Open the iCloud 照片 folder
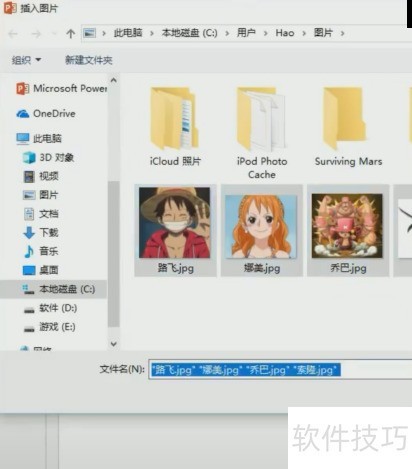Image resolution: width=412 pixels, height=469 pixels. [x=175, y=126]
